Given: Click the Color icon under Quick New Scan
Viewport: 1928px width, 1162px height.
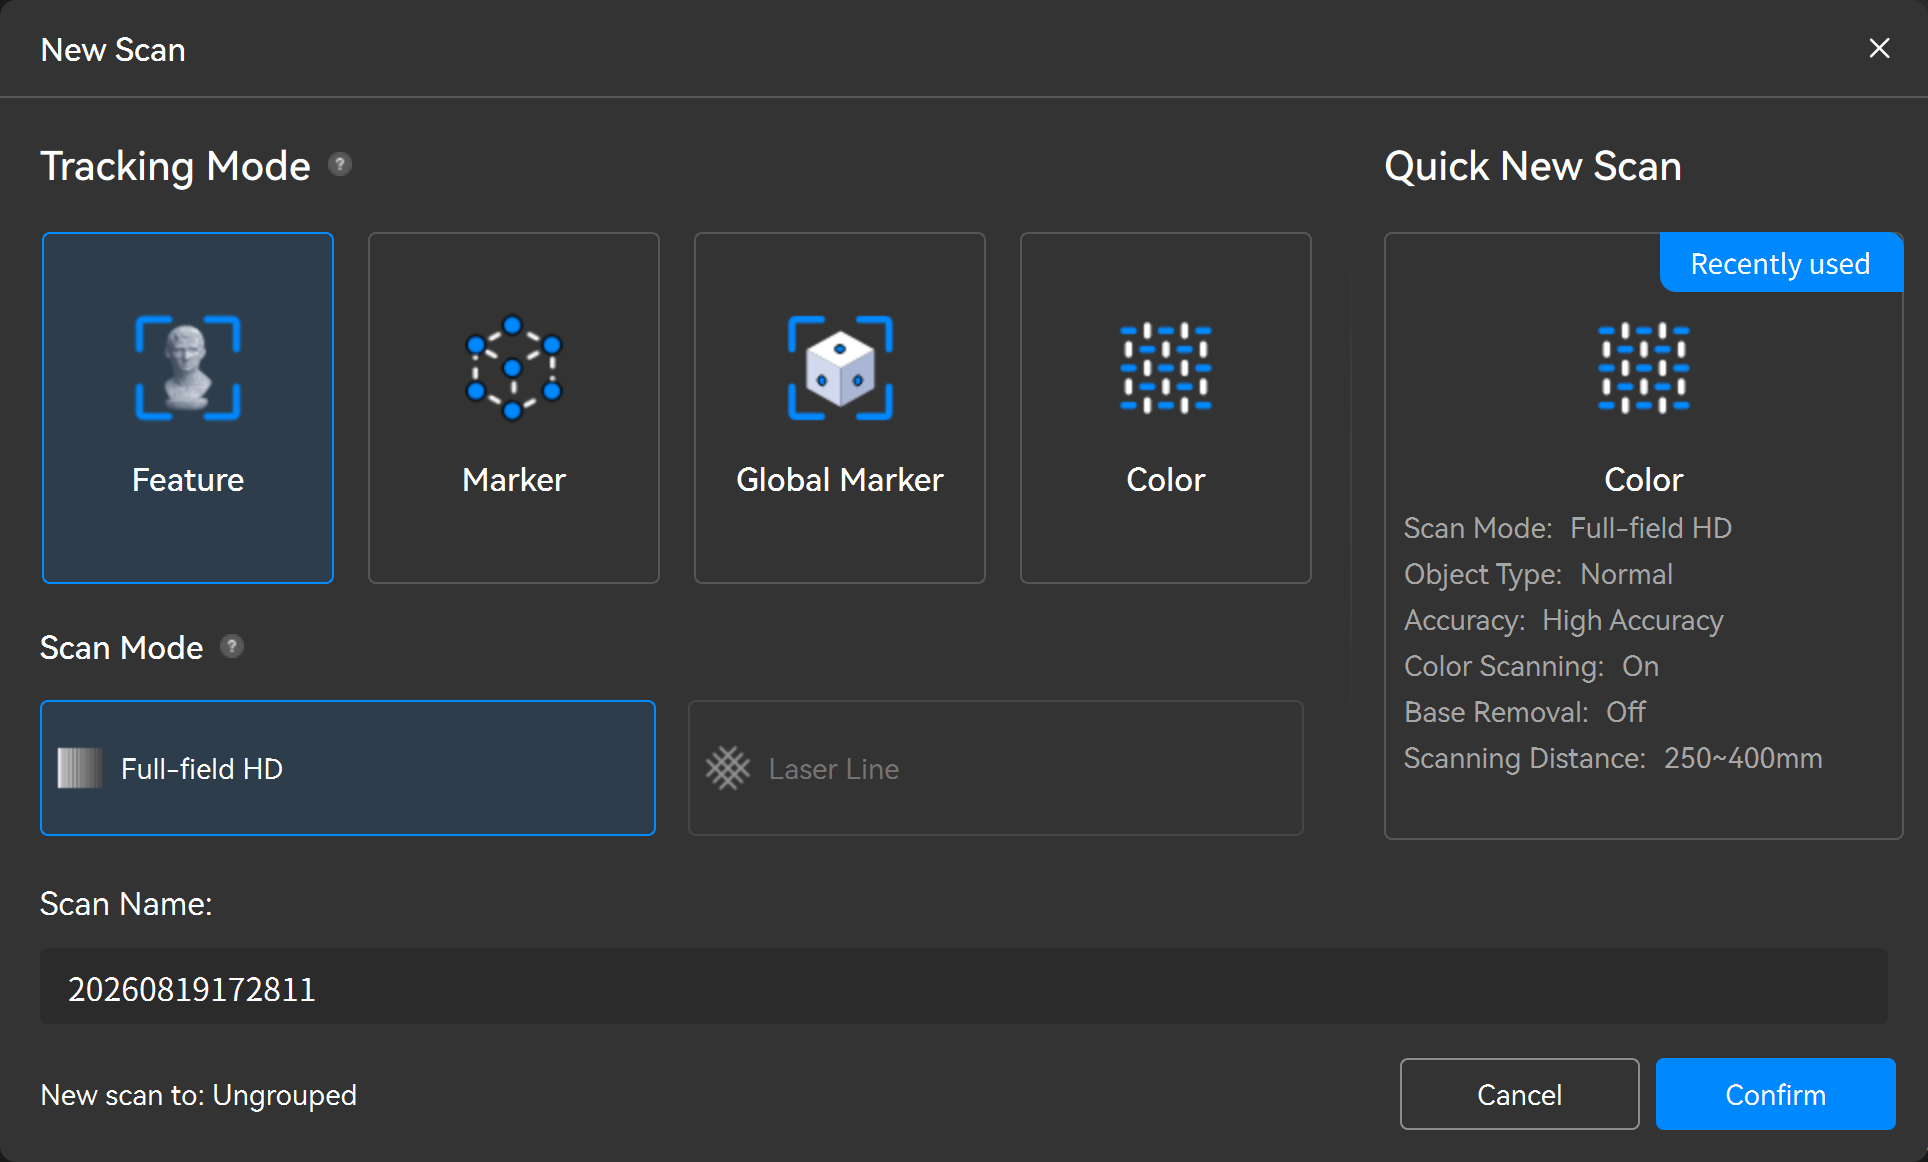Looking at the screenshot, I should 1644,368.
